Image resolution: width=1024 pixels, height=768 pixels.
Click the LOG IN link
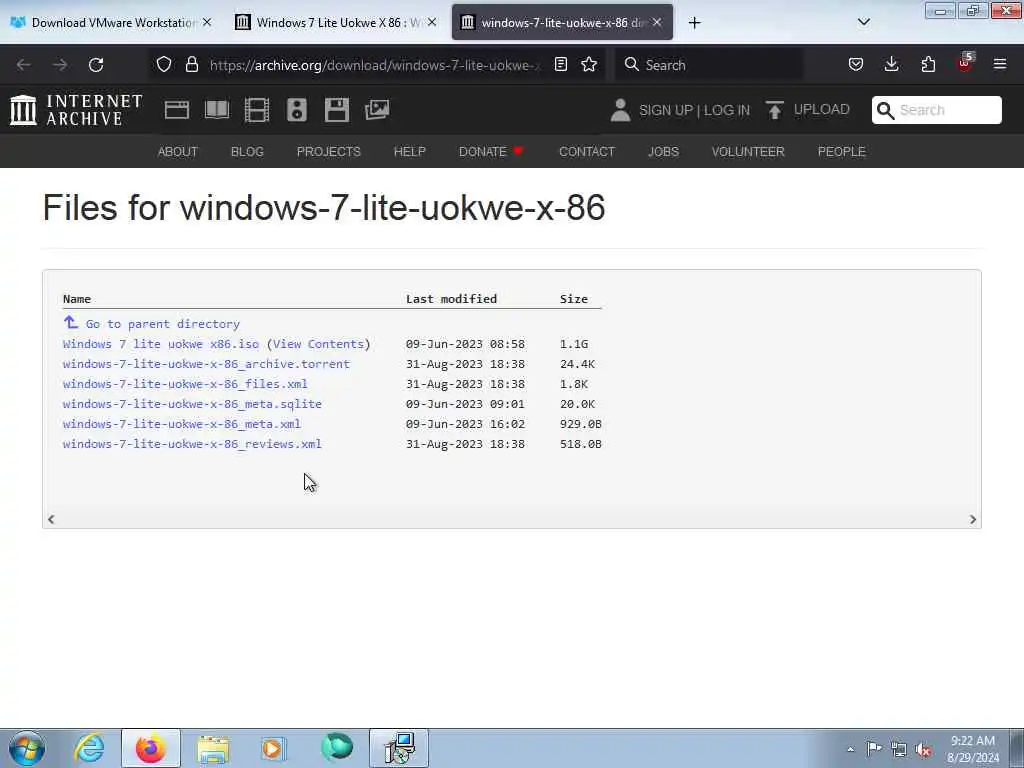(x=727, y=110)
